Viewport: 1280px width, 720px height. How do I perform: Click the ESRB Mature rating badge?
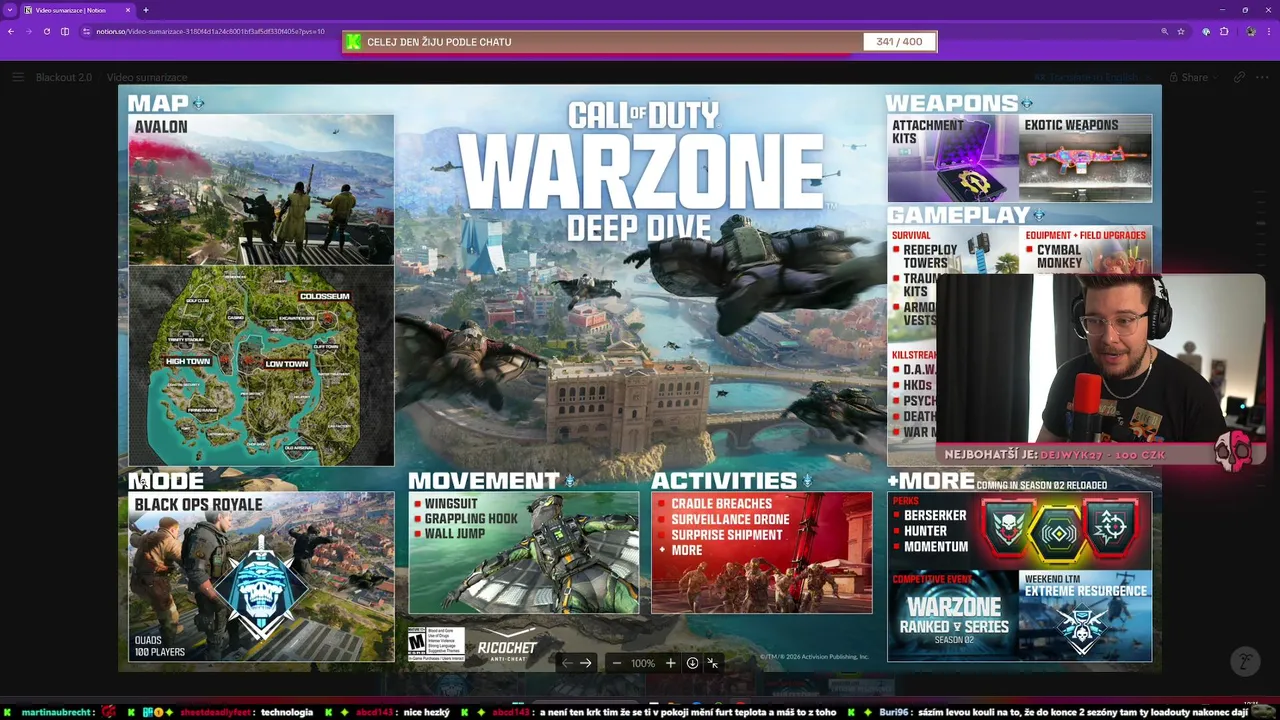pyautogui.click(x=436, y=644)
